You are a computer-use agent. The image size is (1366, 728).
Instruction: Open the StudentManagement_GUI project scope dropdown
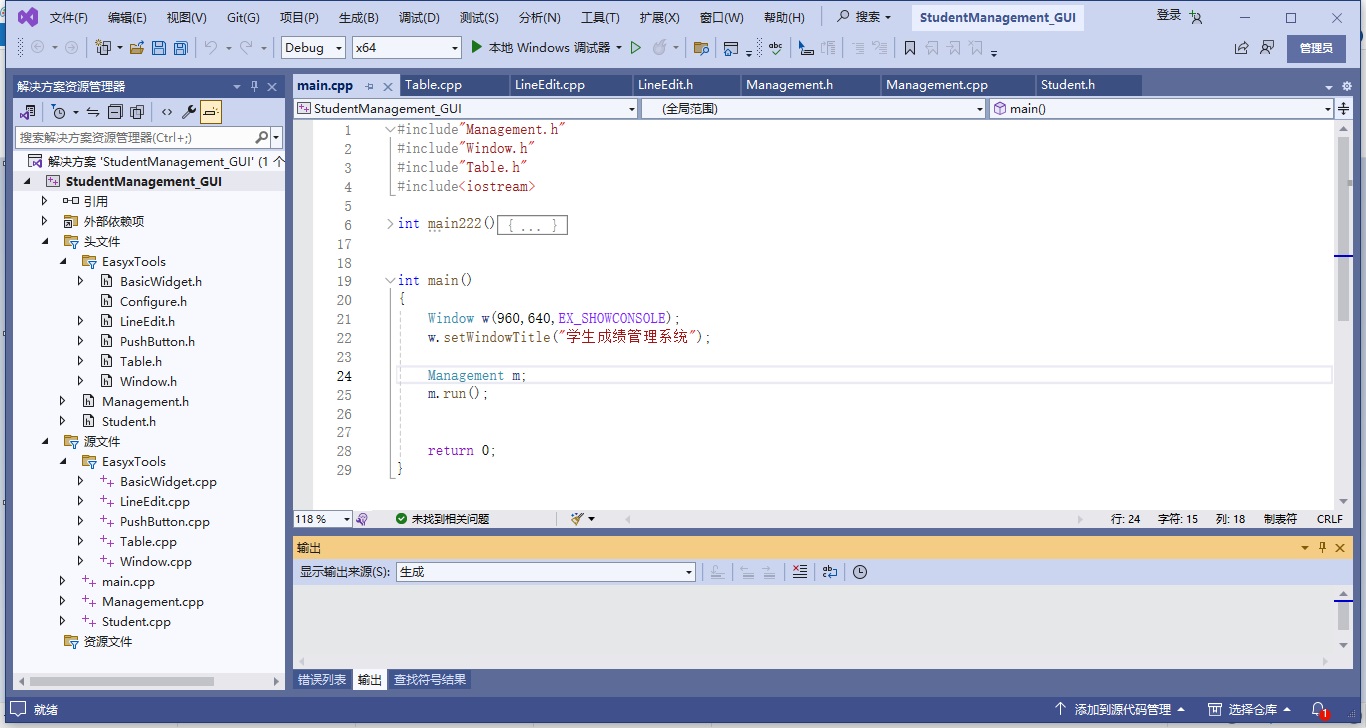point(466,108)
